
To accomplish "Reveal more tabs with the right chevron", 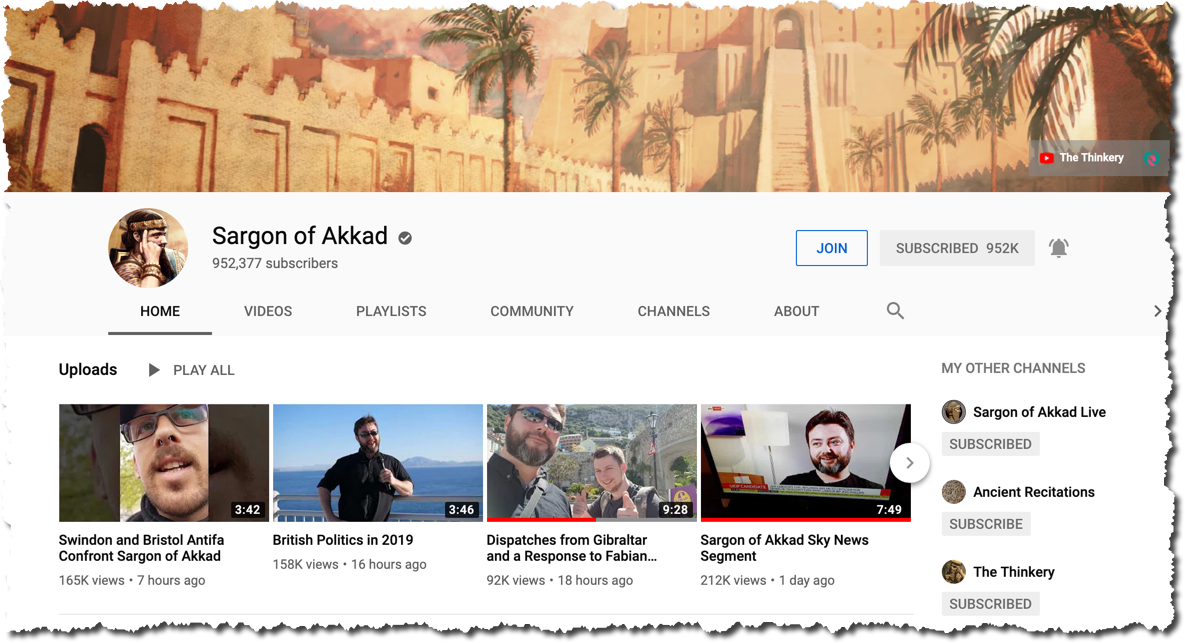I will 1157,311.
